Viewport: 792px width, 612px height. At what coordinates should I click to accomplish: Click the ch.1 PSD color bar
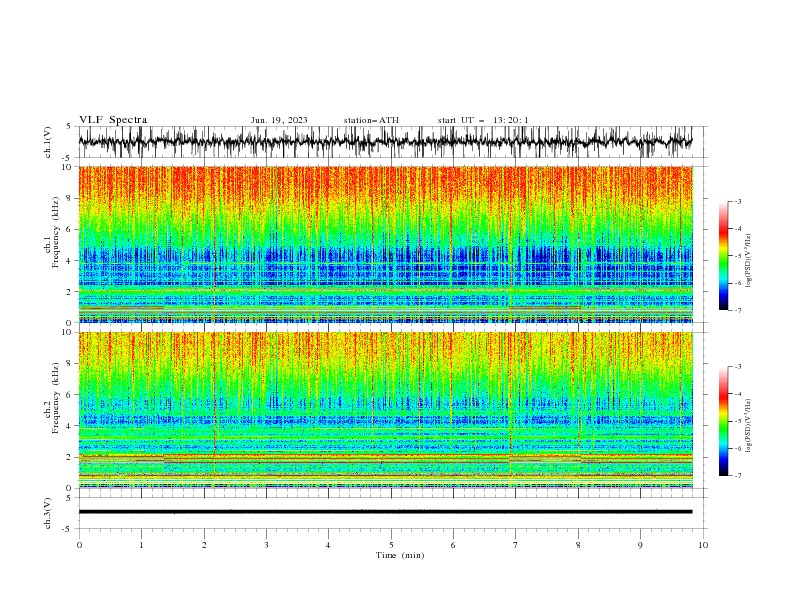724,256
